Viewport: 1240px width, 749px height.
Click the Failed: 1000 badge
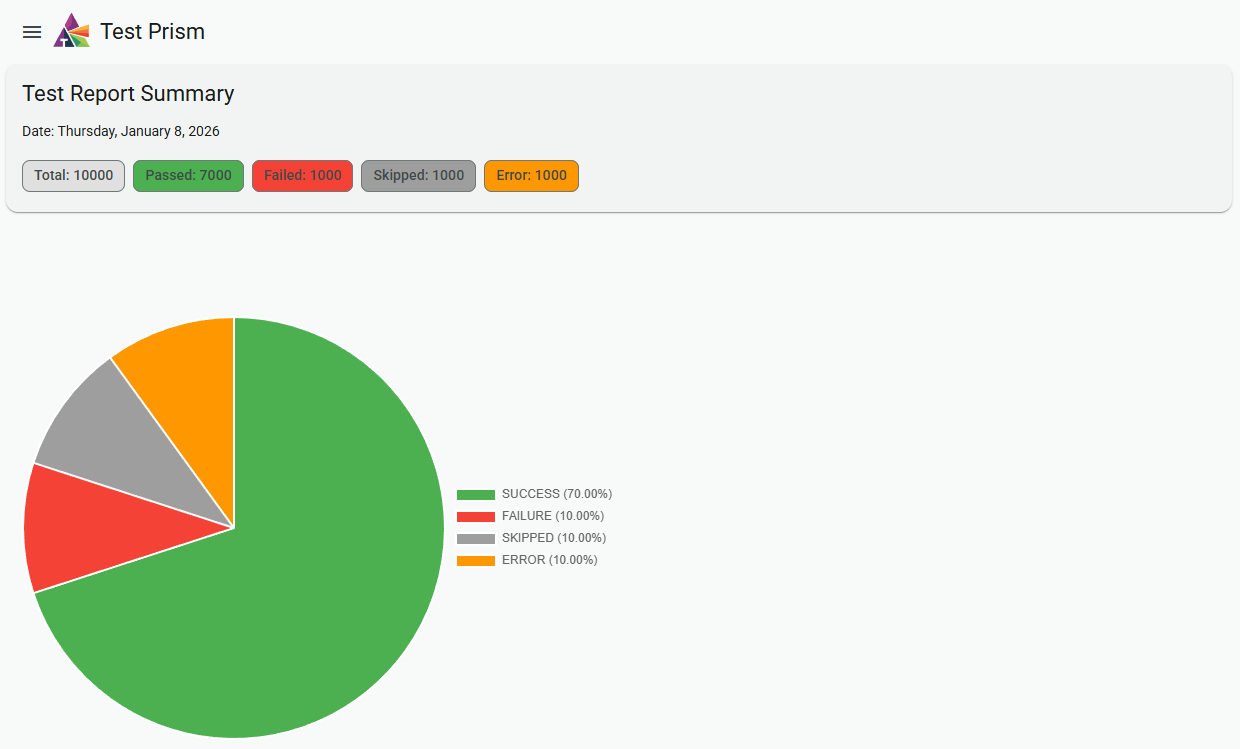(x=302, y=175)
